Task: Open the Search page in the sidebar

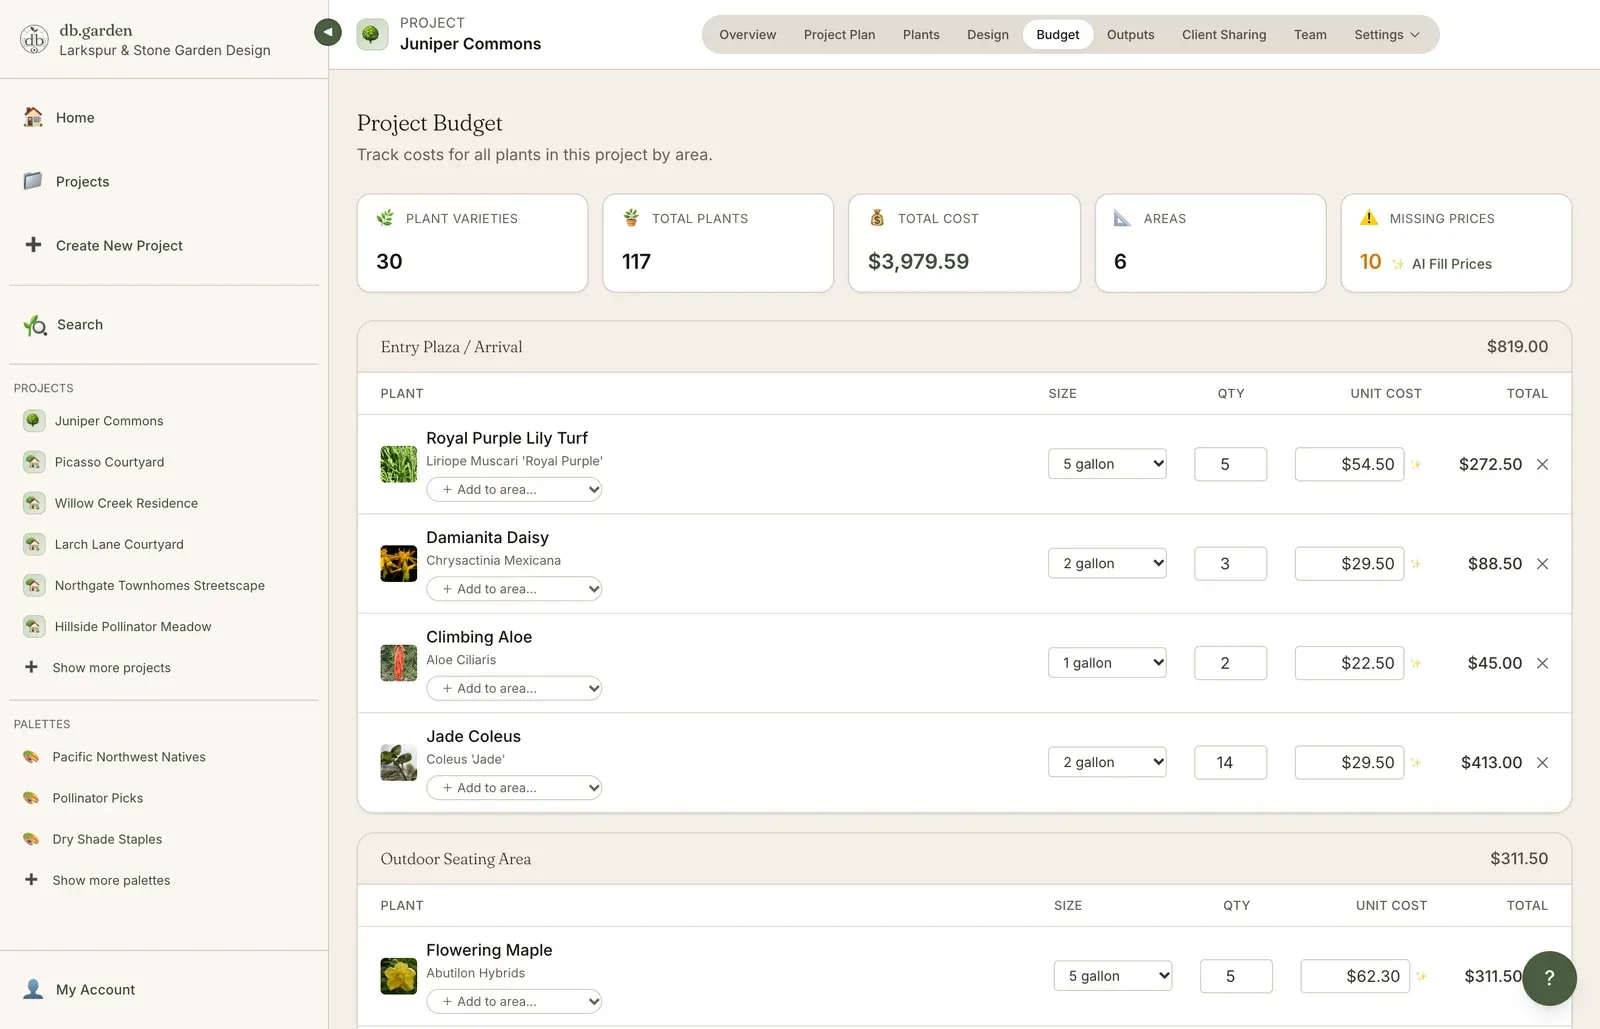Action: click(63, 325)
